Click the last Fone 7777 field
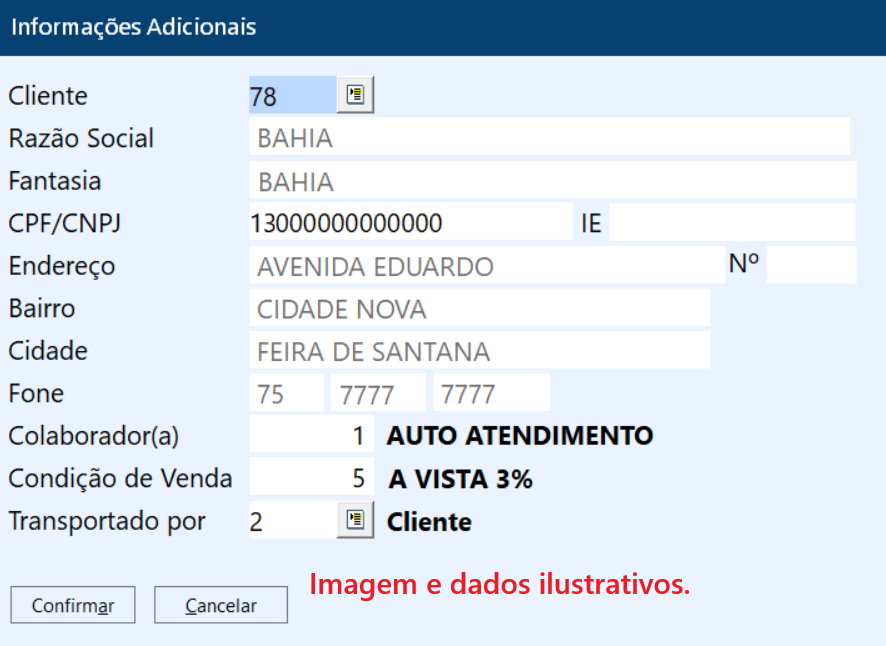This screenshot has height=646, width=886. click(x=492, y=392)
